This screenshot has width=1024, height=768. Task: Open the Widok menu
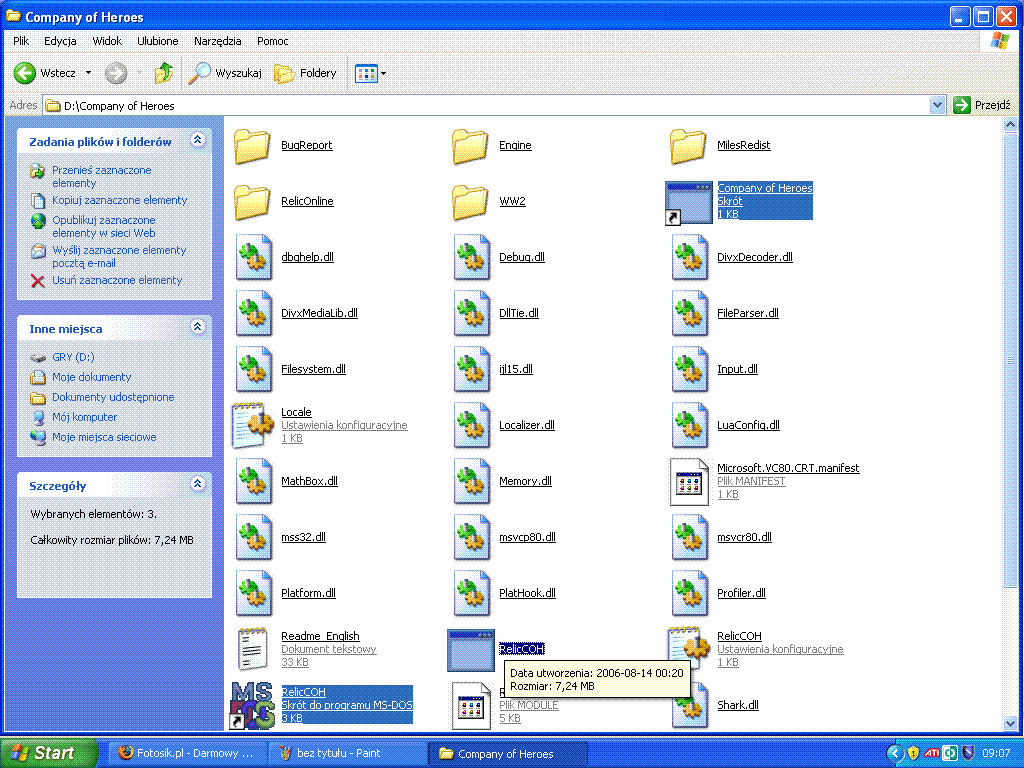tap(107, 40)
